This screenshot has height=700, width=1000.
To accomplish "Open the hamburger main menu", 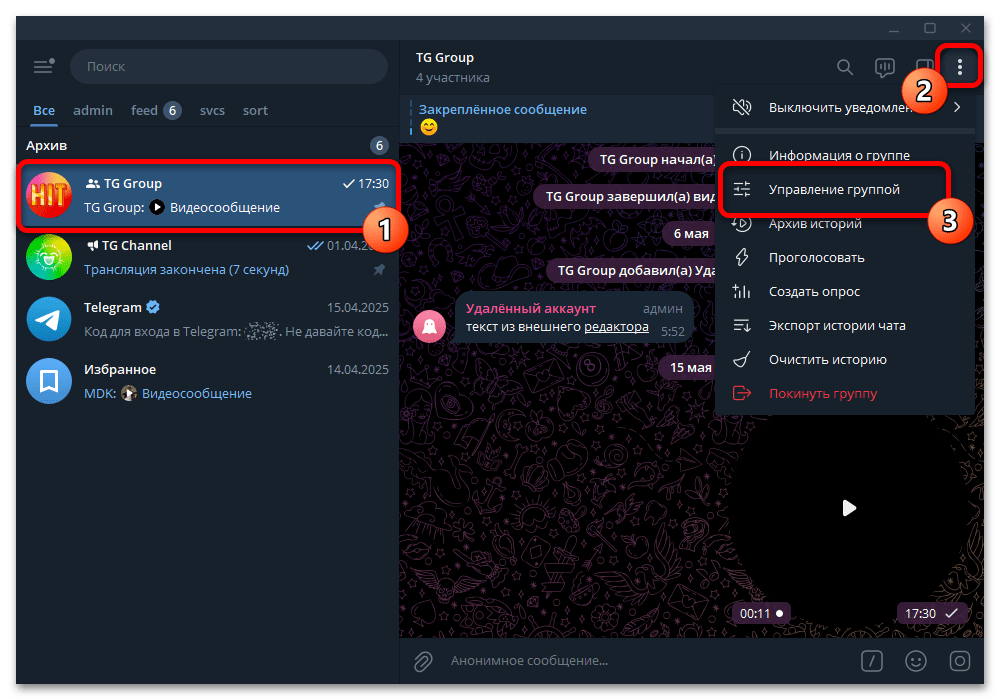I will [43, 66].
